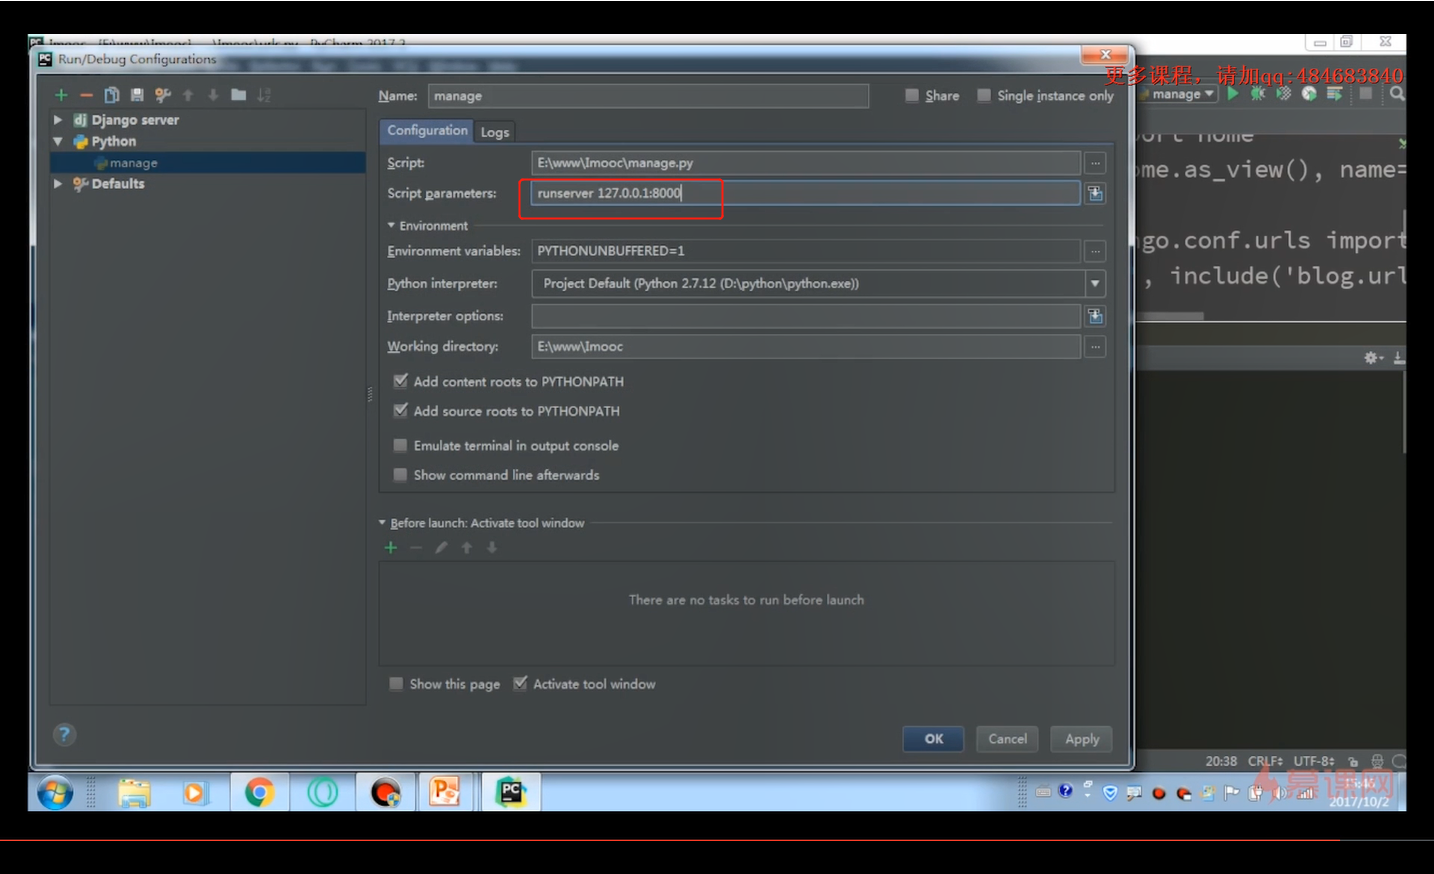Start debugging from the PyCharm toolbar

(1258, 93)
